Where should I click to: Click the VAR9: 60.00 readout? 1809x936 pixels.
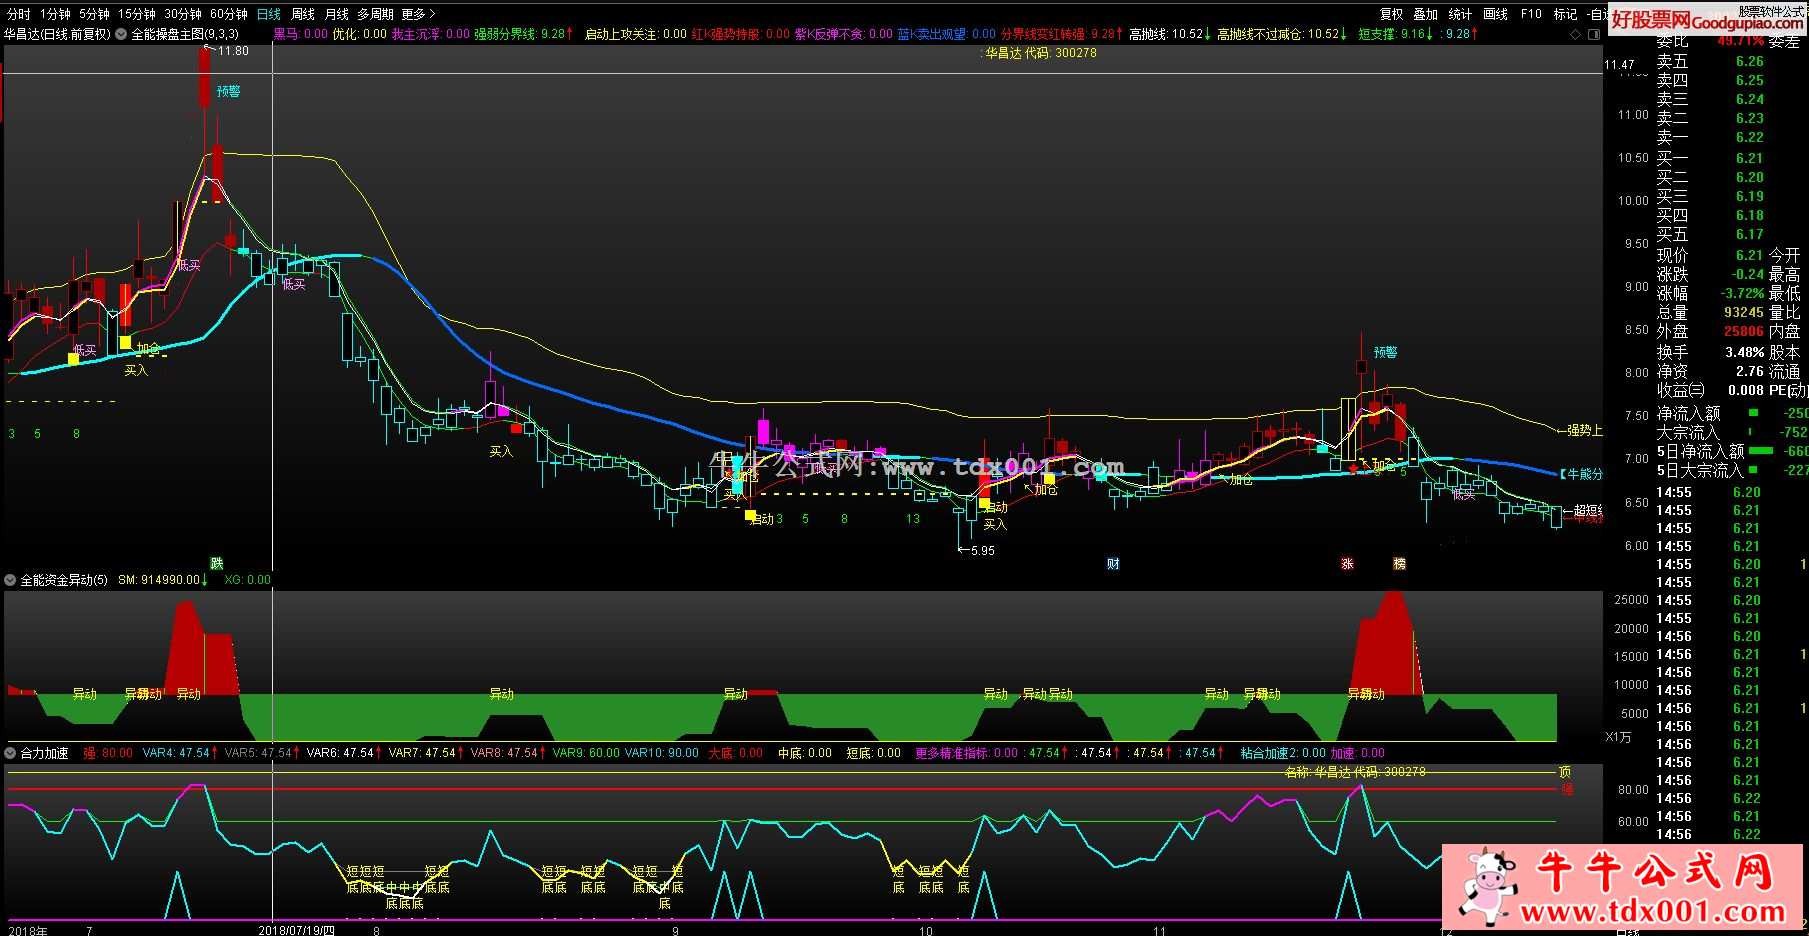tap(586, 753)
